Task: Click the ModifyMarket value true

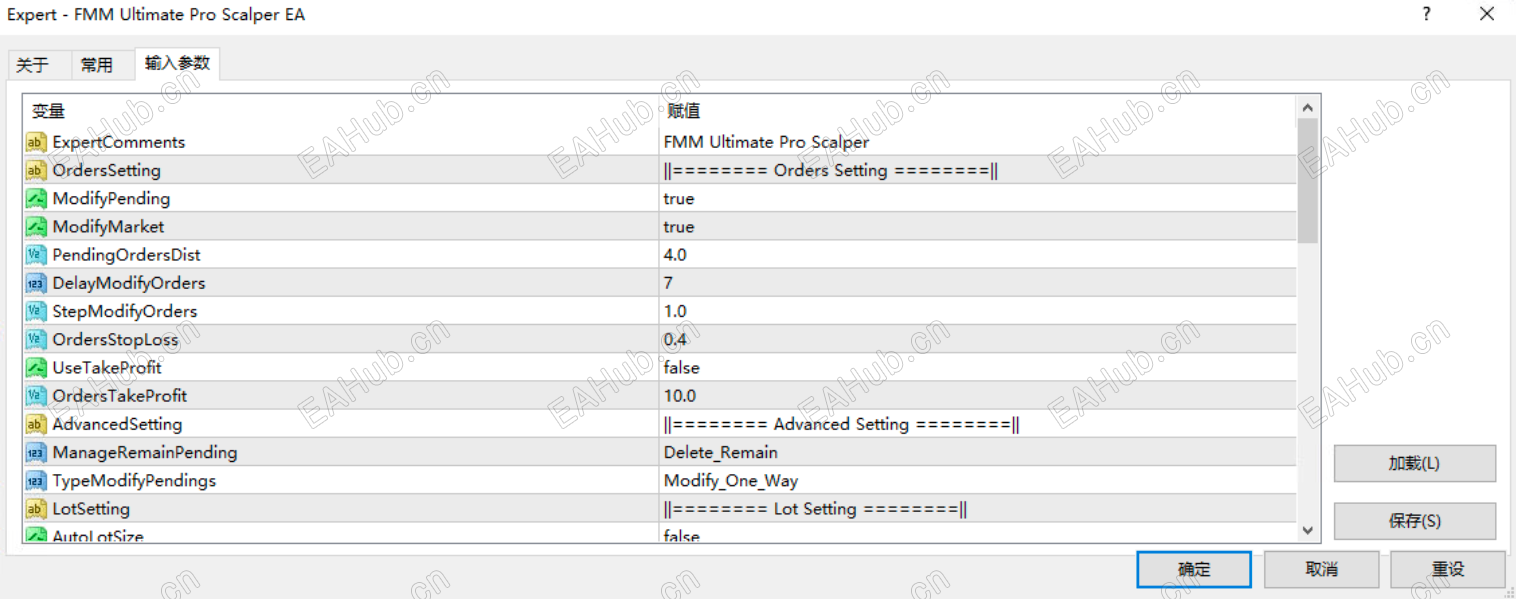Action: point(679,227)
